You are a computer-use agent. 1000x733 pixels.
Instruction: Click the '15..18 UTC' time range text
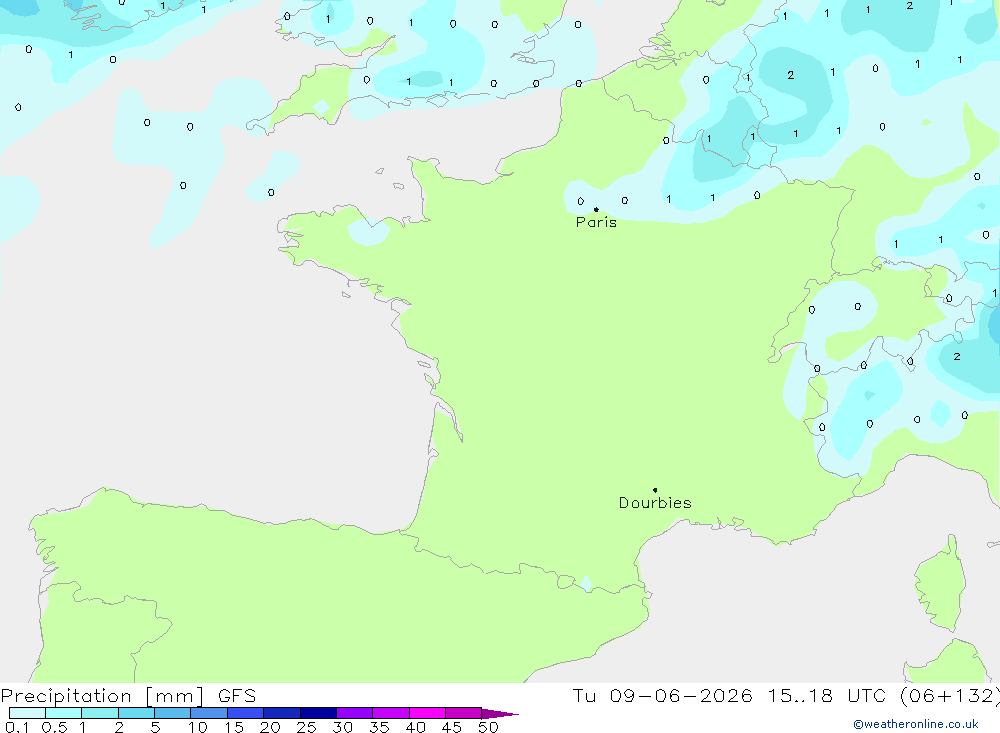827,696
